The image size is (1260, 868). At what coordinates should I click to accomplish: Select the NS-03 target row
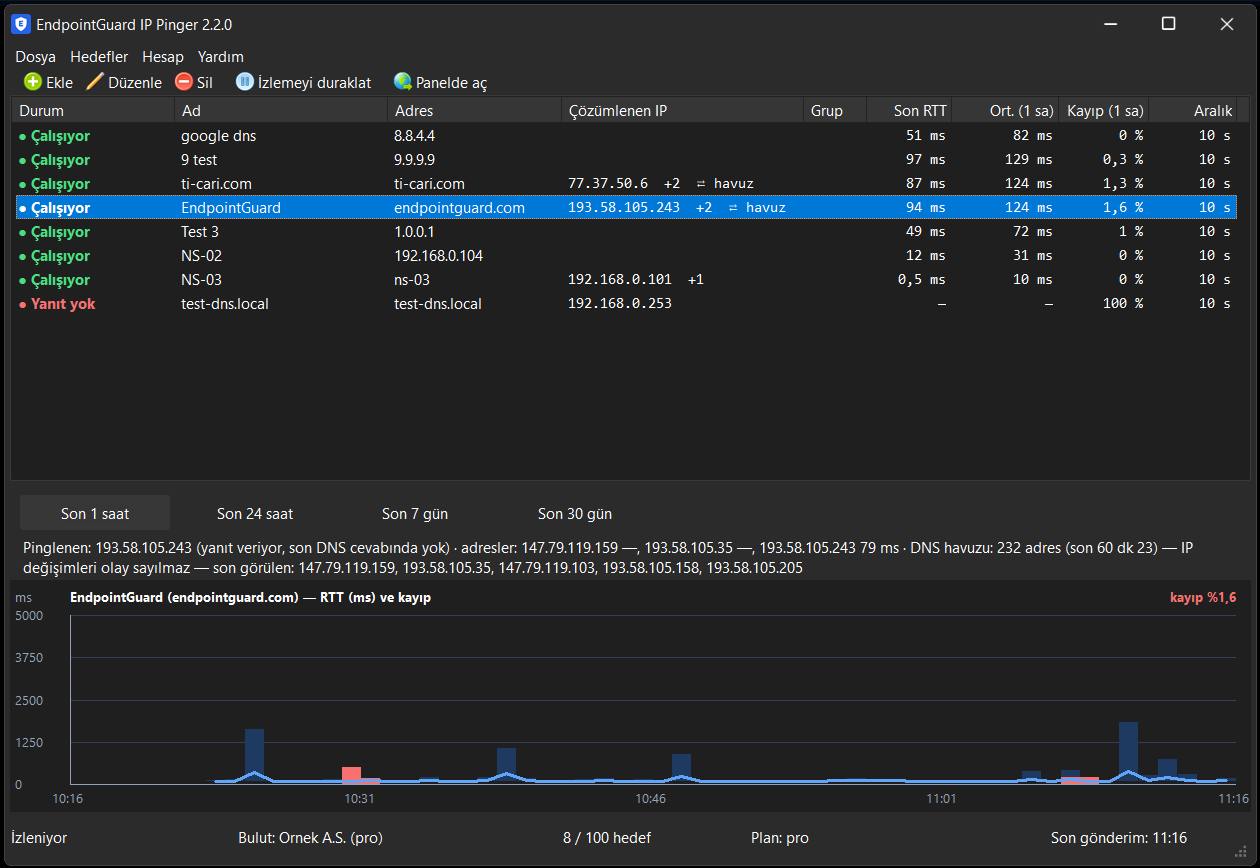point(624,279)
